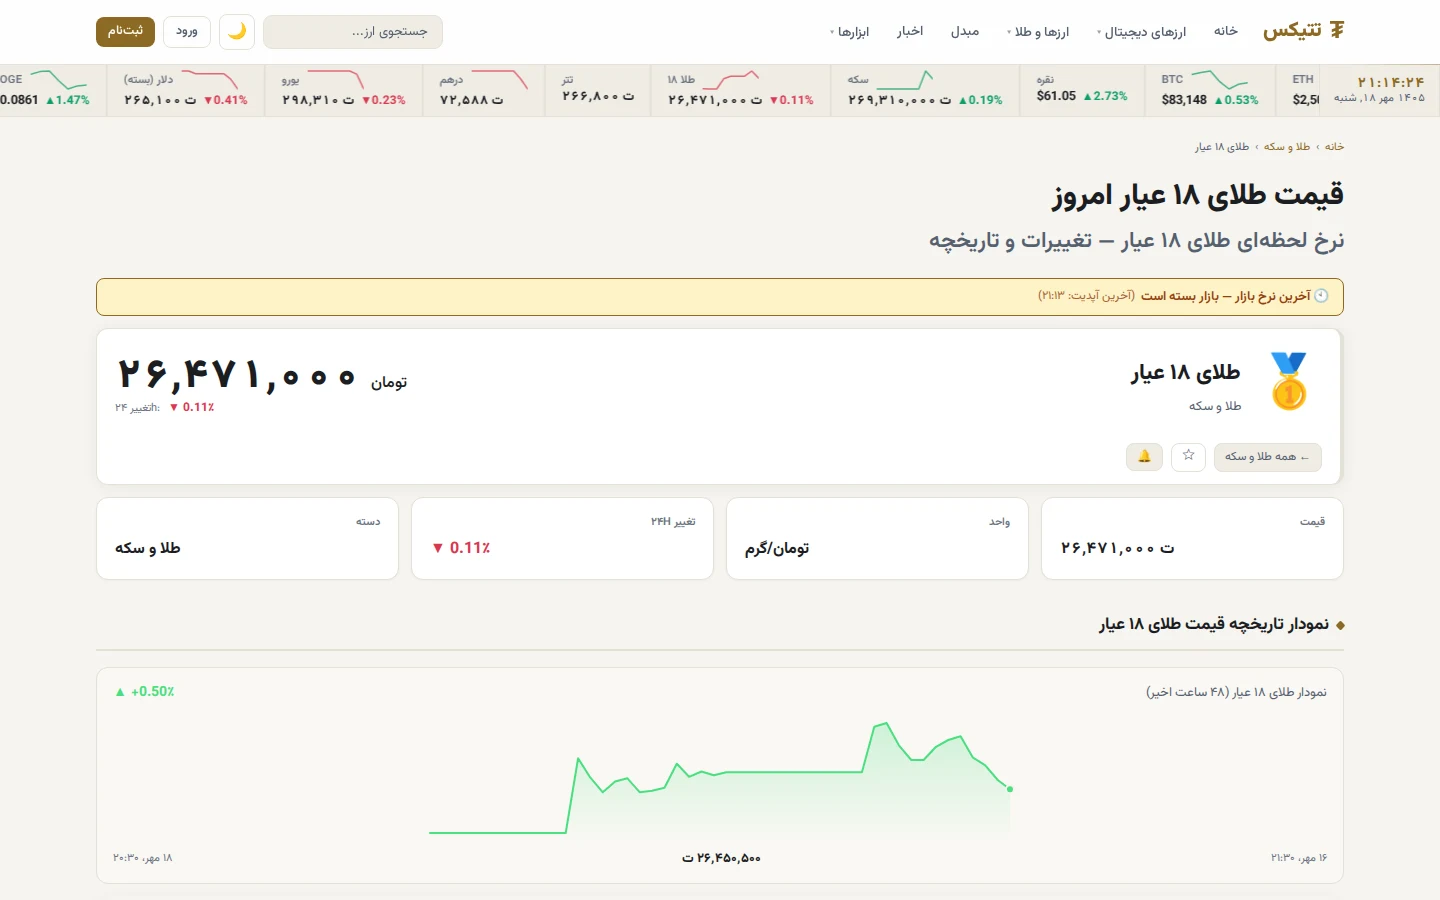Image resolution: width=1440 pixels, height=900 pixels.
Task: Open the دلار (بسته) ticker item
Action: [185, 90]
